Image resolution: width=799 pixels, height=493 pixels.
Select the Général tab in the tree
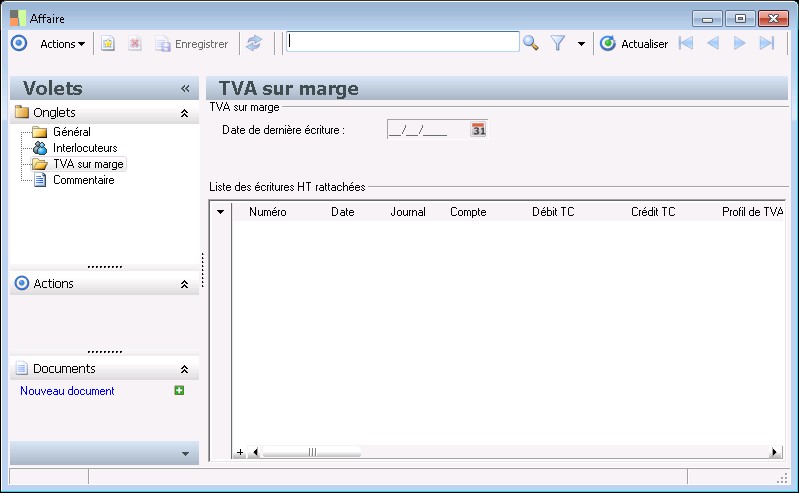pyautogui.click(x=72, y=132)
